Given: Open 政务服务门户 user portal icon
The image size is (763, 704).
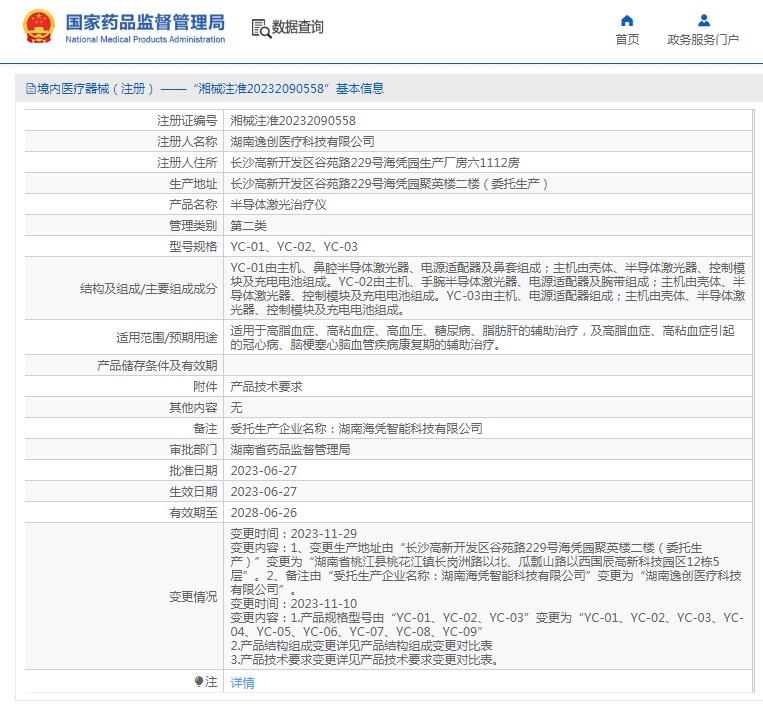Looking at the screenshot, I should pos(704,20).
